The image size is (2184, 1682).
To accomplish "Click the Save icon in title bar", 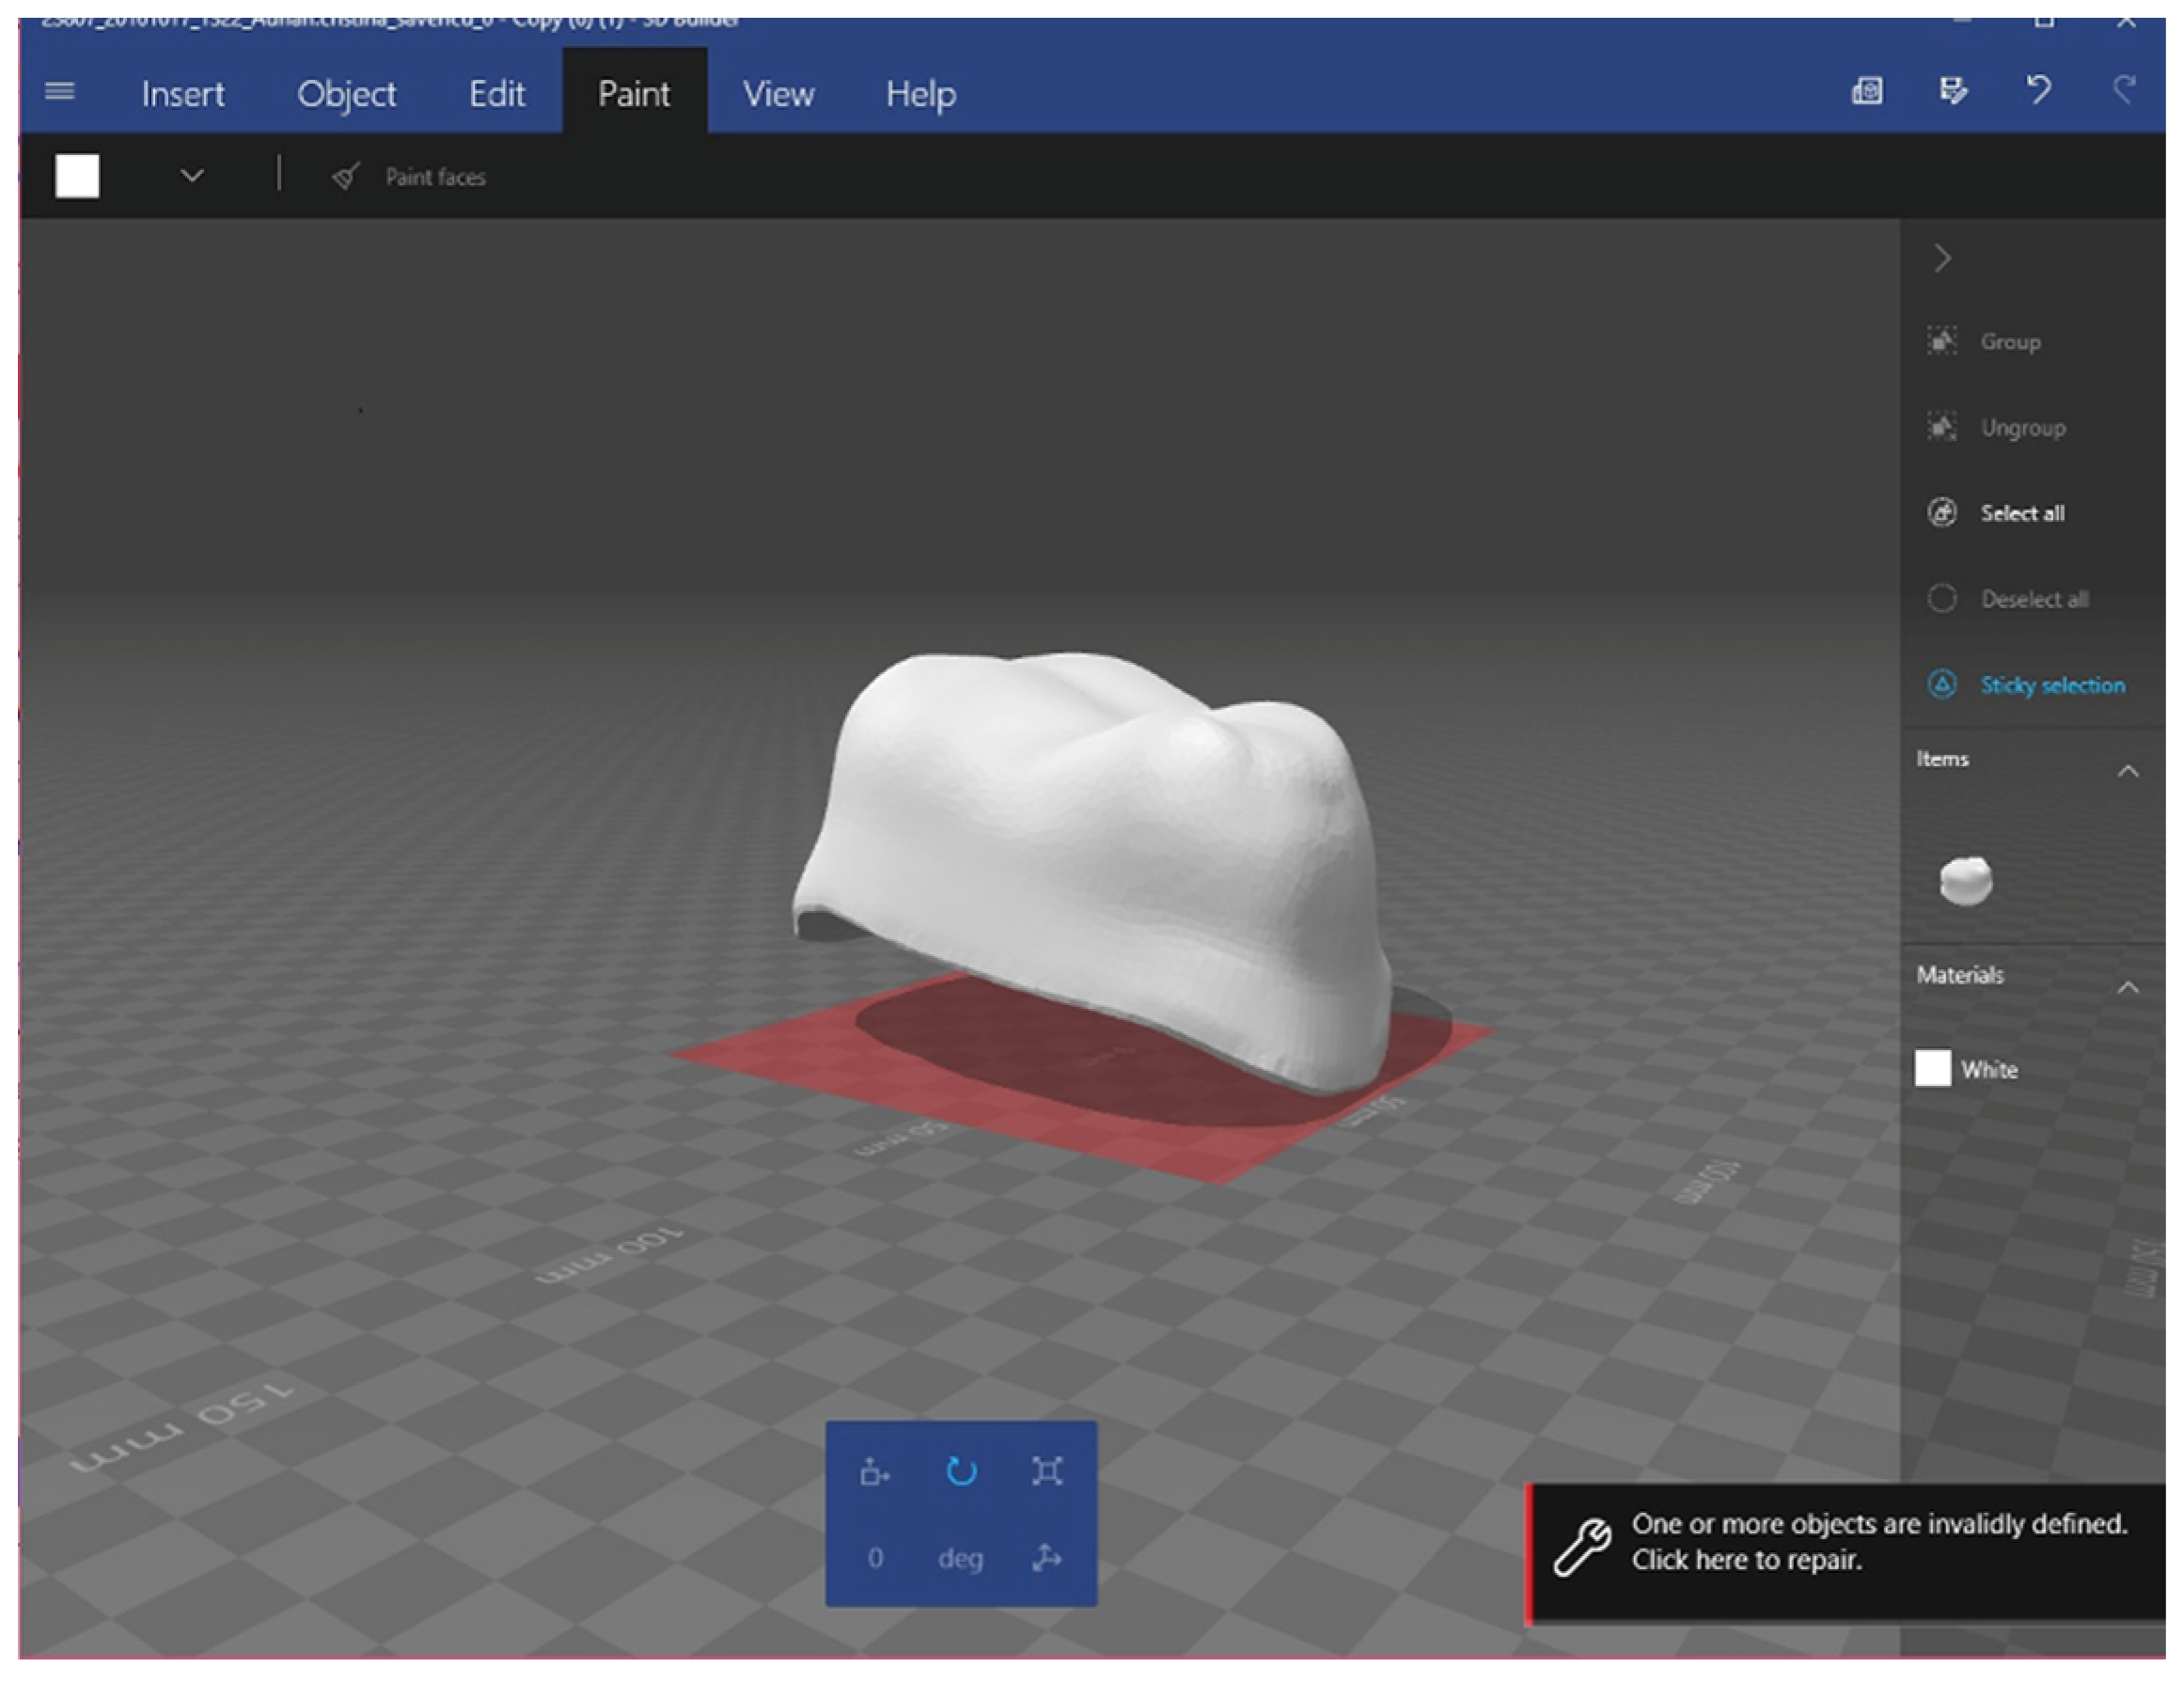I will coord(1952,91).
